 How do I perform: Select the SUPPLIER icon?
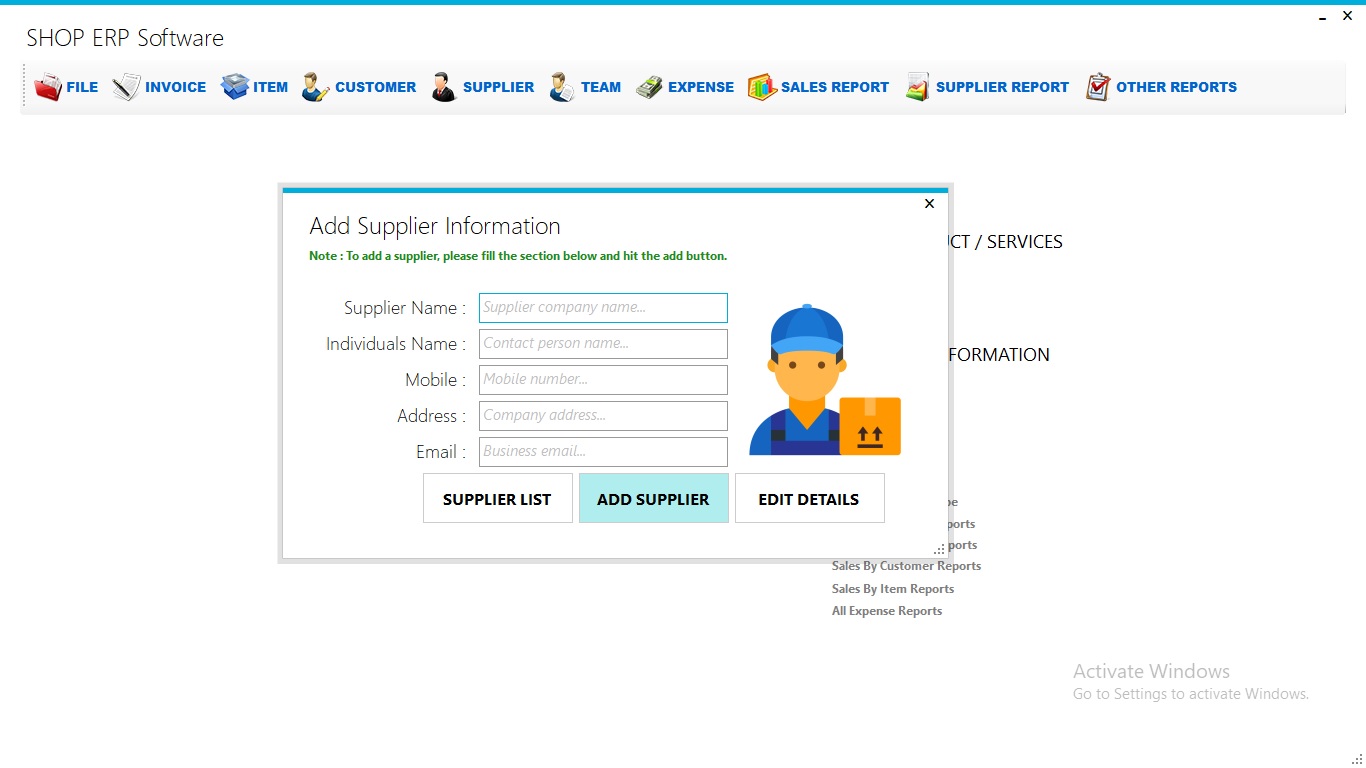pyautogui.click(x=443, y=87)
